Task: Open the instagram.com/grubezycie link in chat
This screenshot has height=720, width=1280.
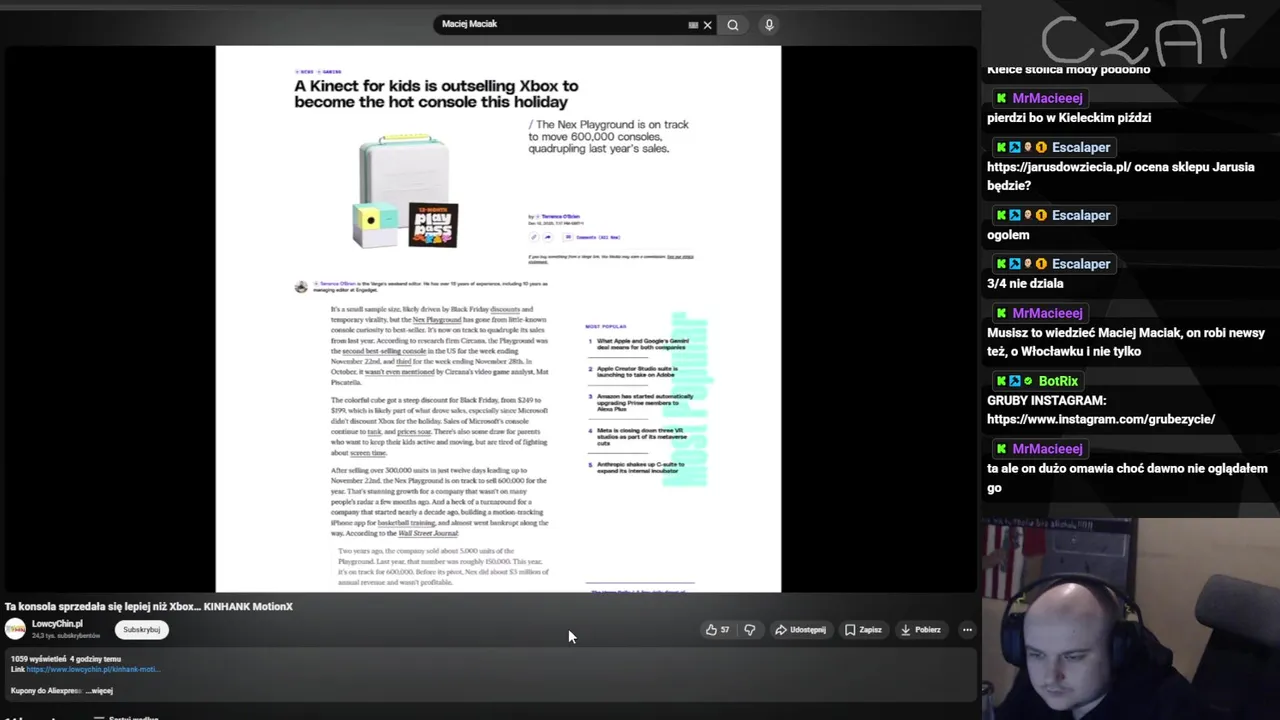Action: point(1101,419)
